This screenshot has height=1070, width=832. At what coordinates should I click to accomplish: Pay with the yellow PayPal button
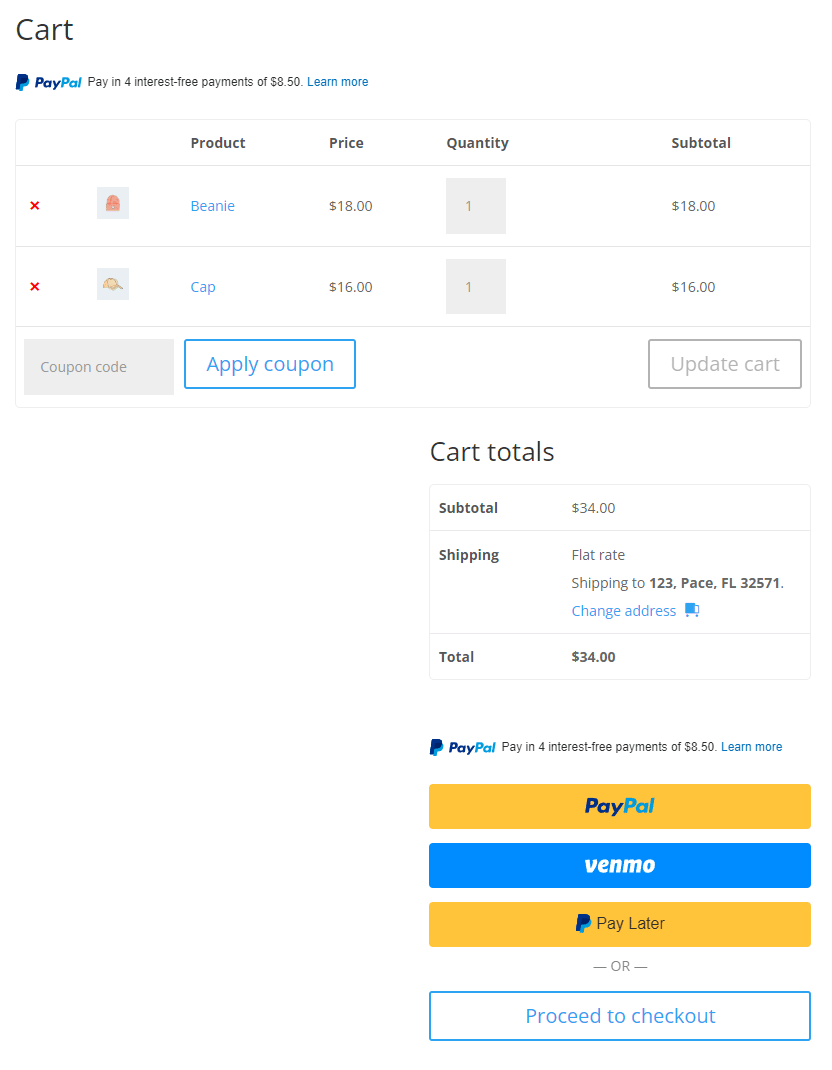click(x=620, y=807)
